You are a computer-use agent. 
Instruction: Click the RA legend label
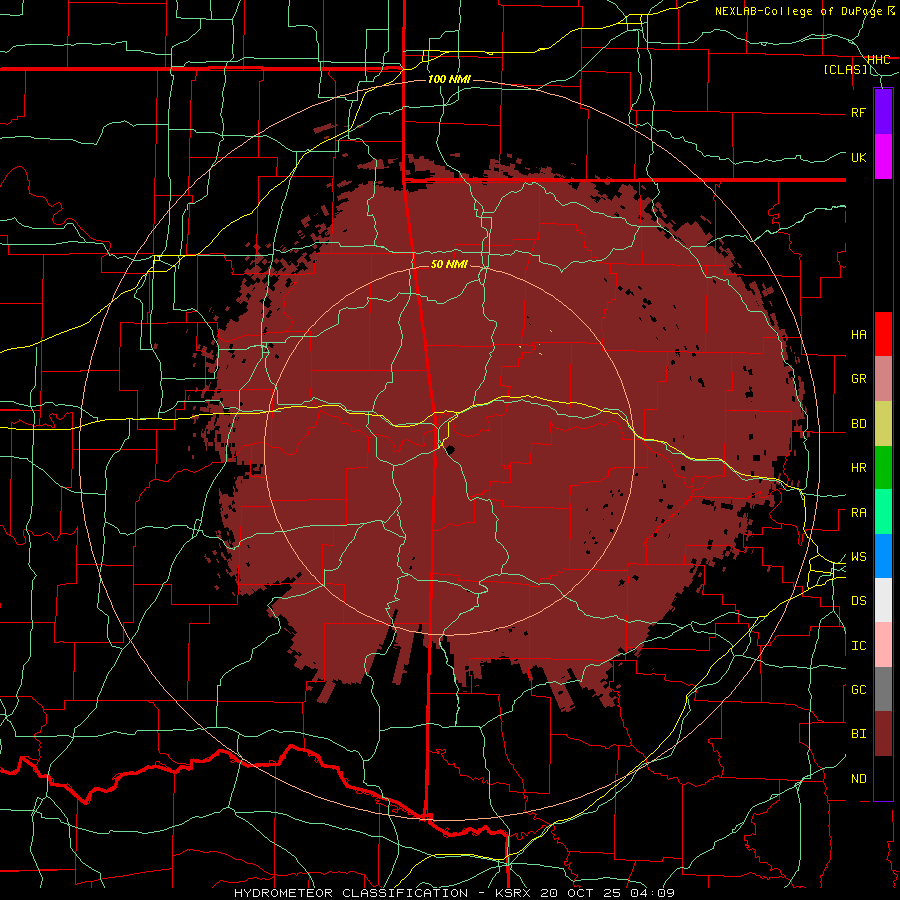[859, 513]
